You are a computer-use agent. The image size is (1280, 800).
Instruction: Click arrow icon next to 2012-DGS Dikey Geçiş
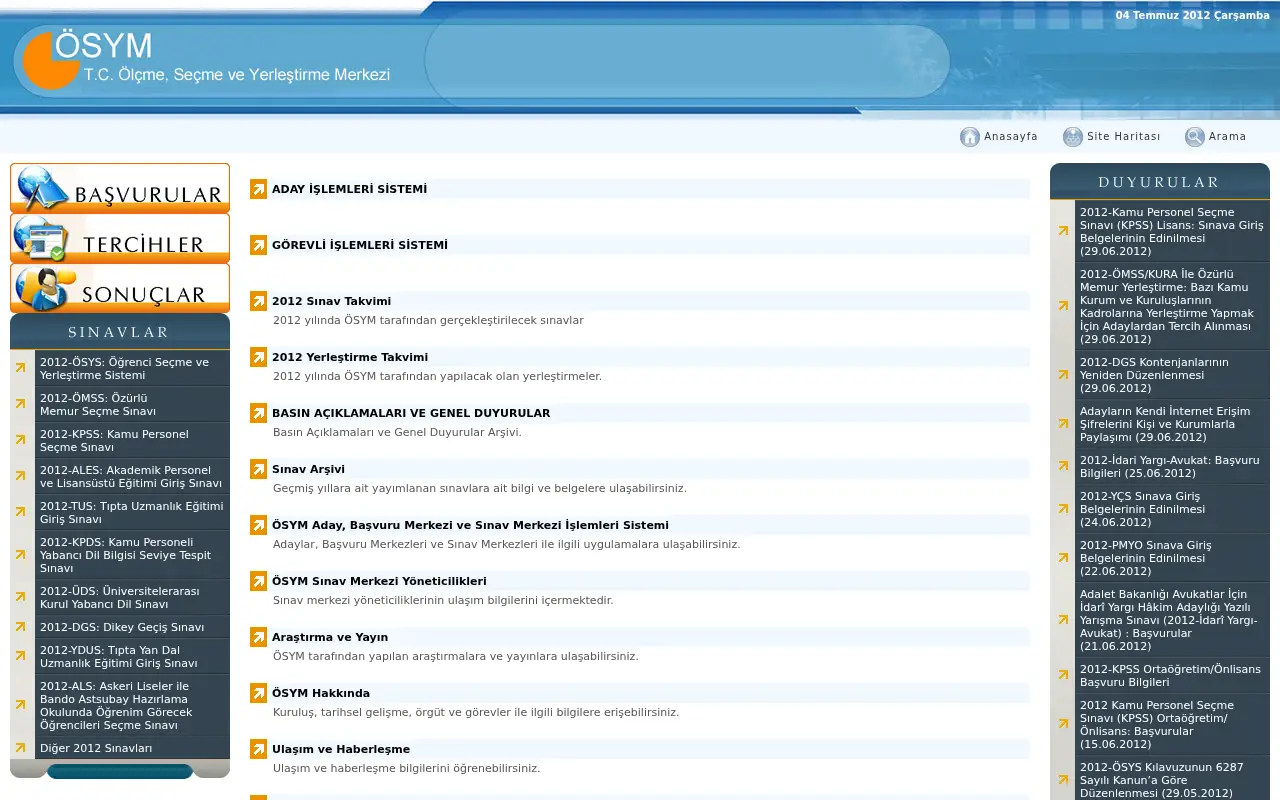[x=20, y=627]
